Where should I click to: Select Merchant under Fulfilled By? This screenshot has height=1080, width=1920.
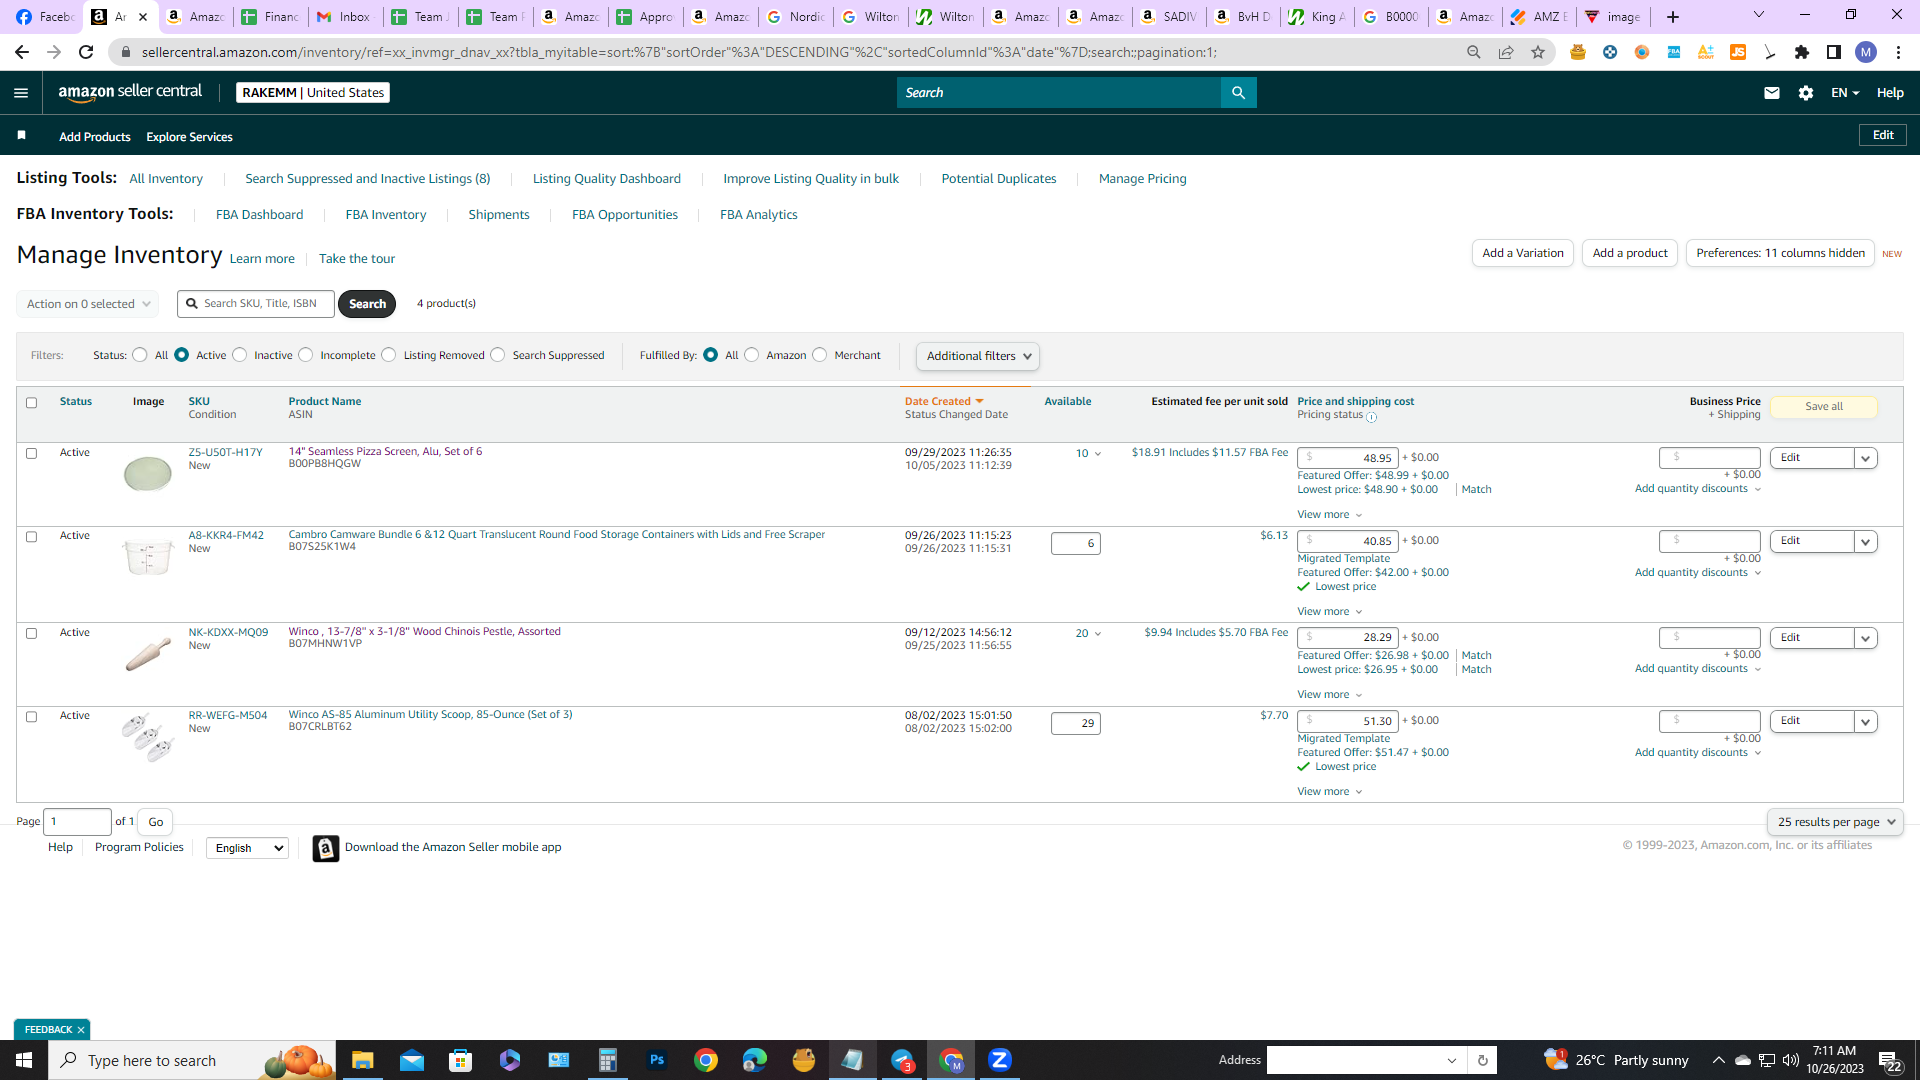pyautogui.click(x=820, y=355)
